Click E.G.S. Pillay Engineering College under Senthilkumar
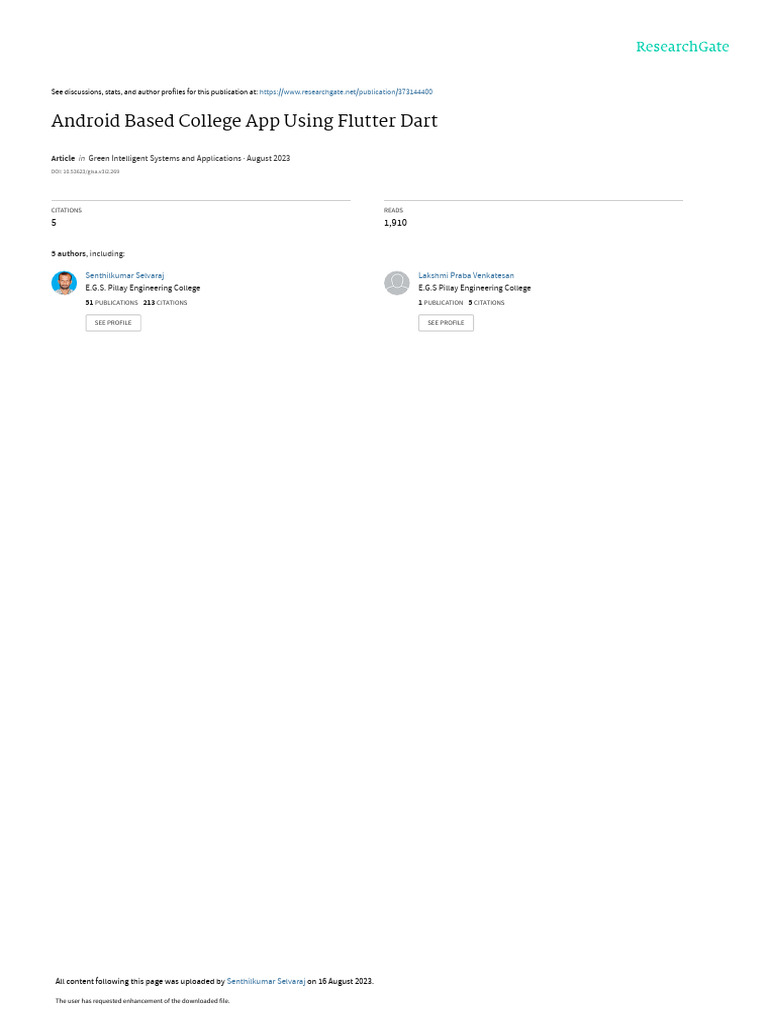The height and width of the screenshot is (1024, 768). [x=142, y=288]
